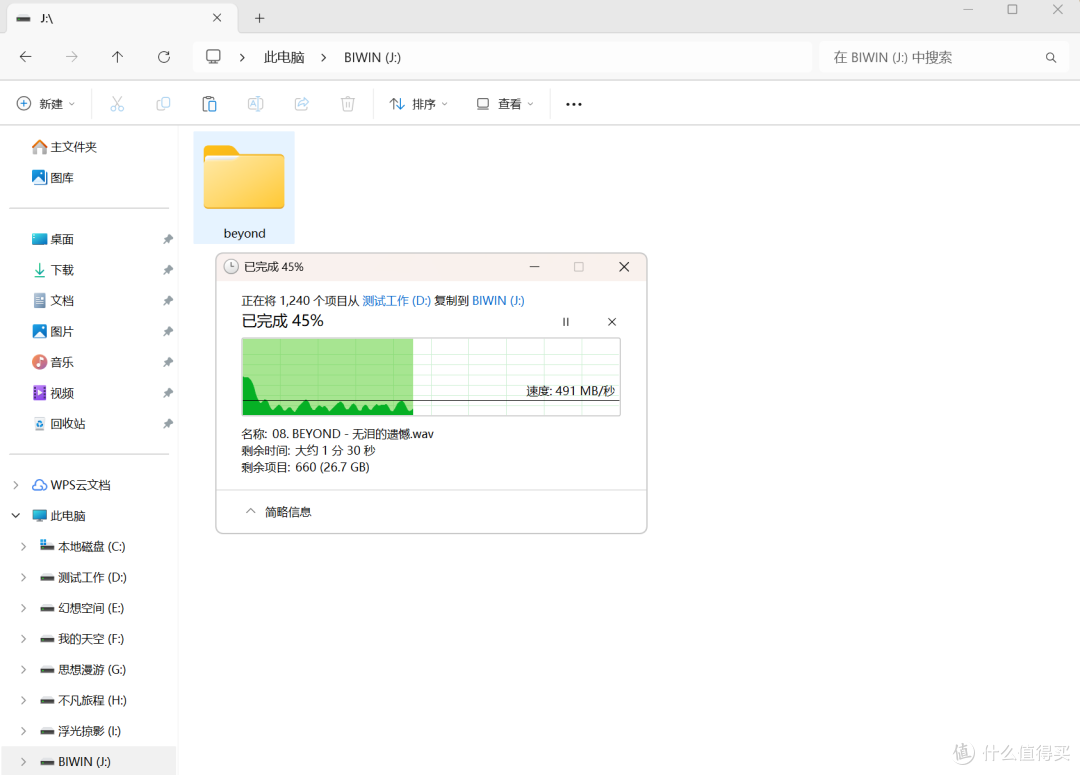Click the Share icon in toolbar
Image resolution: width=1080 pixels, height=775 pixels.
[302, 104]
